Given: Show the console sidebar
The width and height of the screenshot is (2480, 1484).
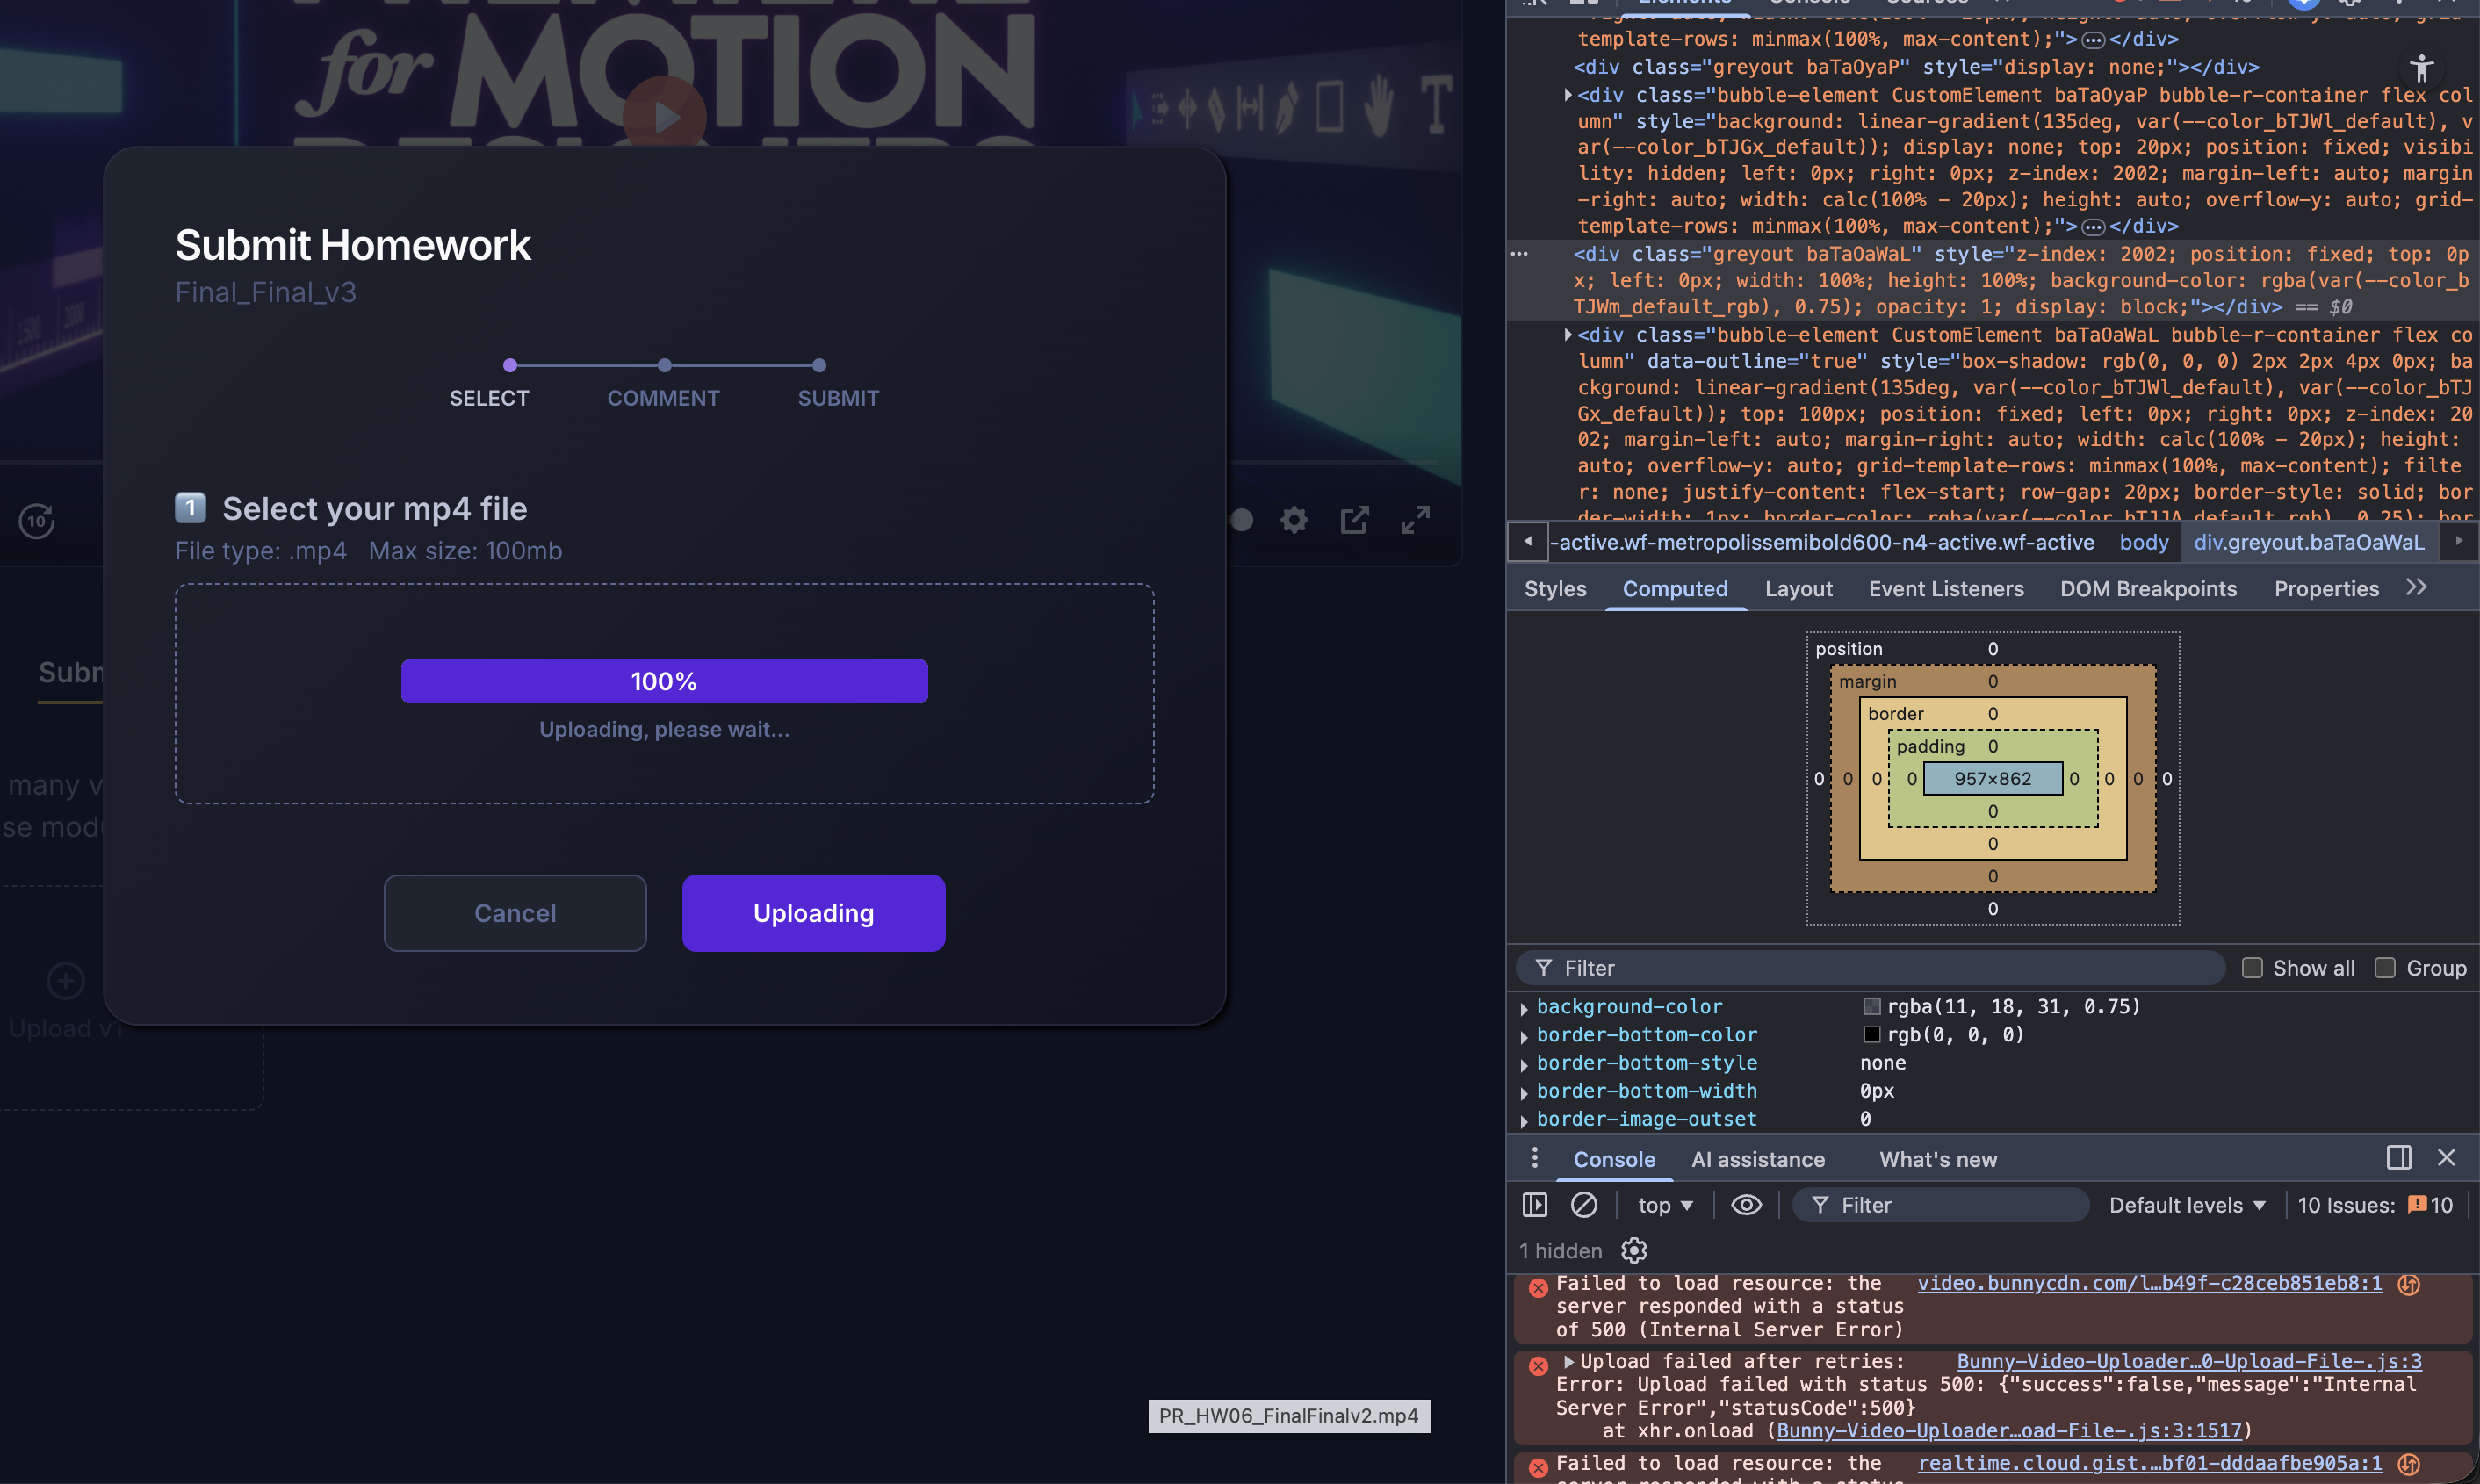Looking at the screenshot, I should click(1534, 1205).
